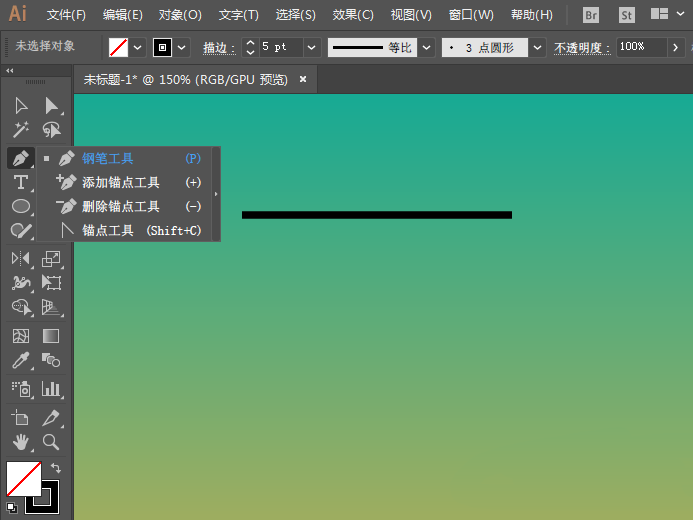Select the Shaper brush tool
This screenshot has height=520, width=693.
pos(21,230)
